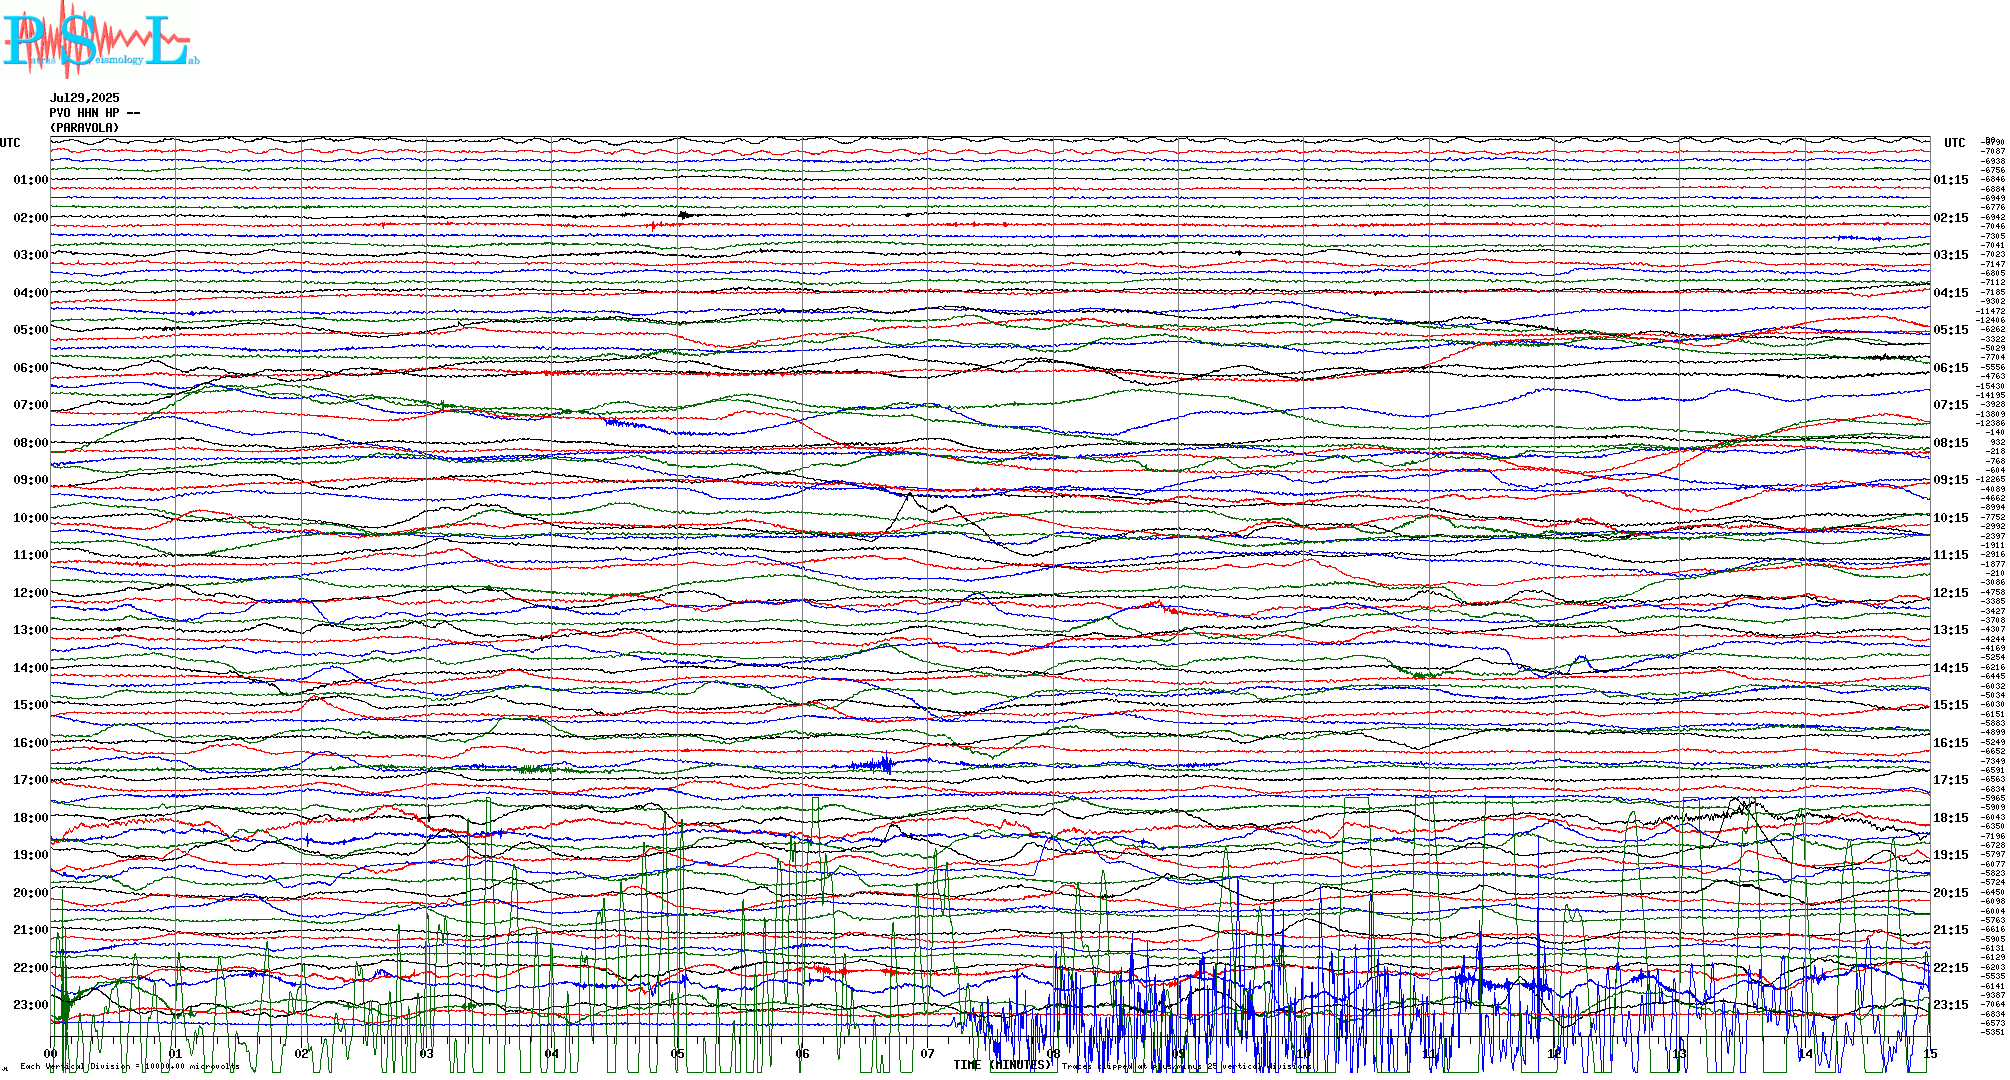Select the 11:00 time label
The height and width of the screenshot is (1080, 2010).
click(x=31, y=555)
